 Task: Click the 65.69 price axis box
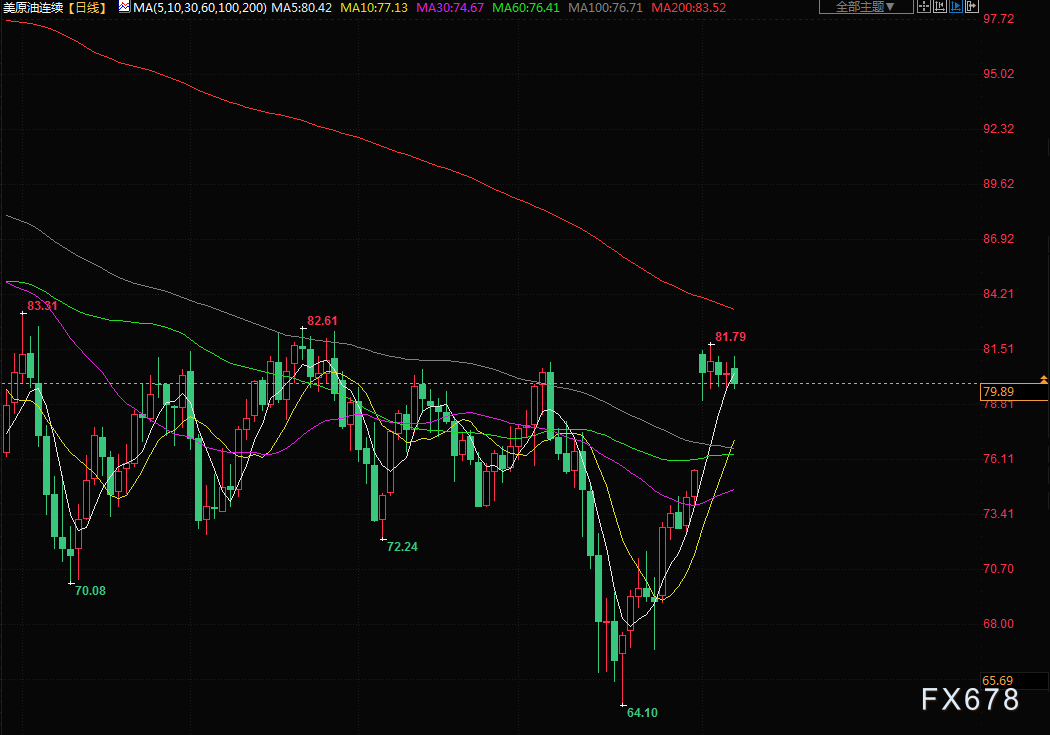click(x=1014, y=681)
